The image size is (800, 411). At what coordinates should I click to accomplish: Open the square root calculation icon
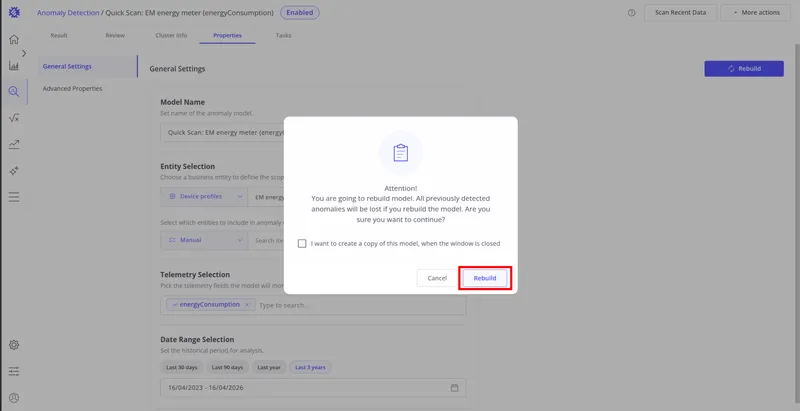click(14, 118)
